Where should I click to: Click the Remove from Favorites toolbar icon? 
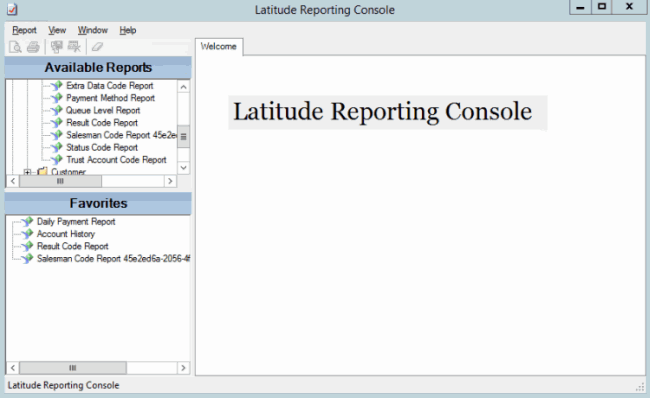[74, 47]
